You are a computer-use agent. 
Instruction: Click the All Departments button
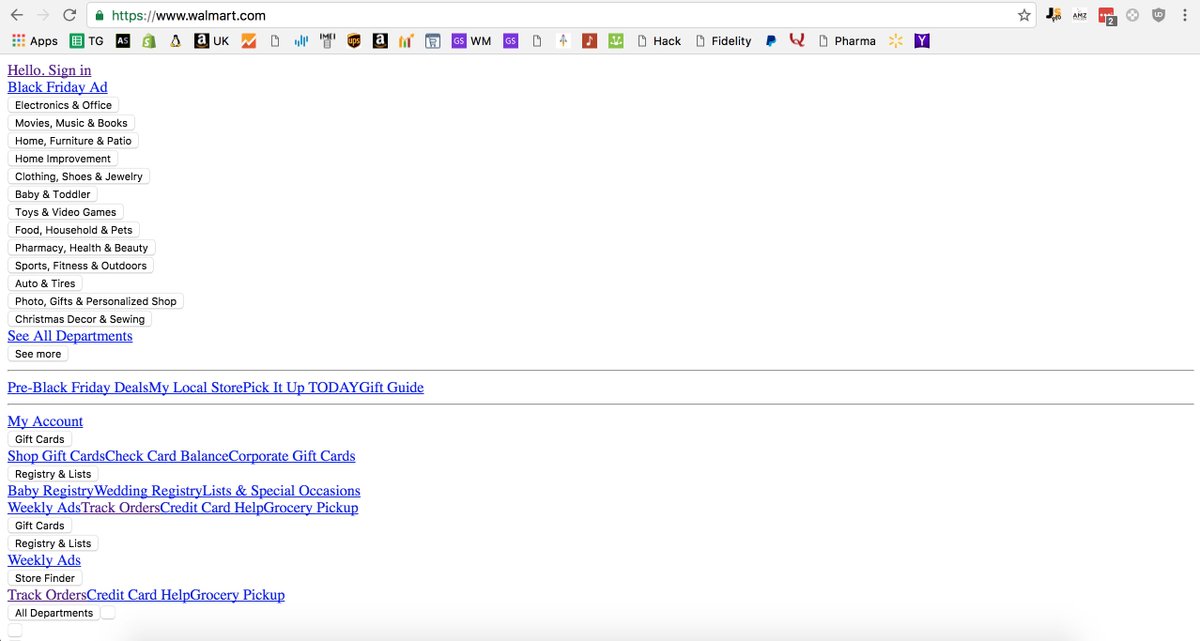pos(54,613)
